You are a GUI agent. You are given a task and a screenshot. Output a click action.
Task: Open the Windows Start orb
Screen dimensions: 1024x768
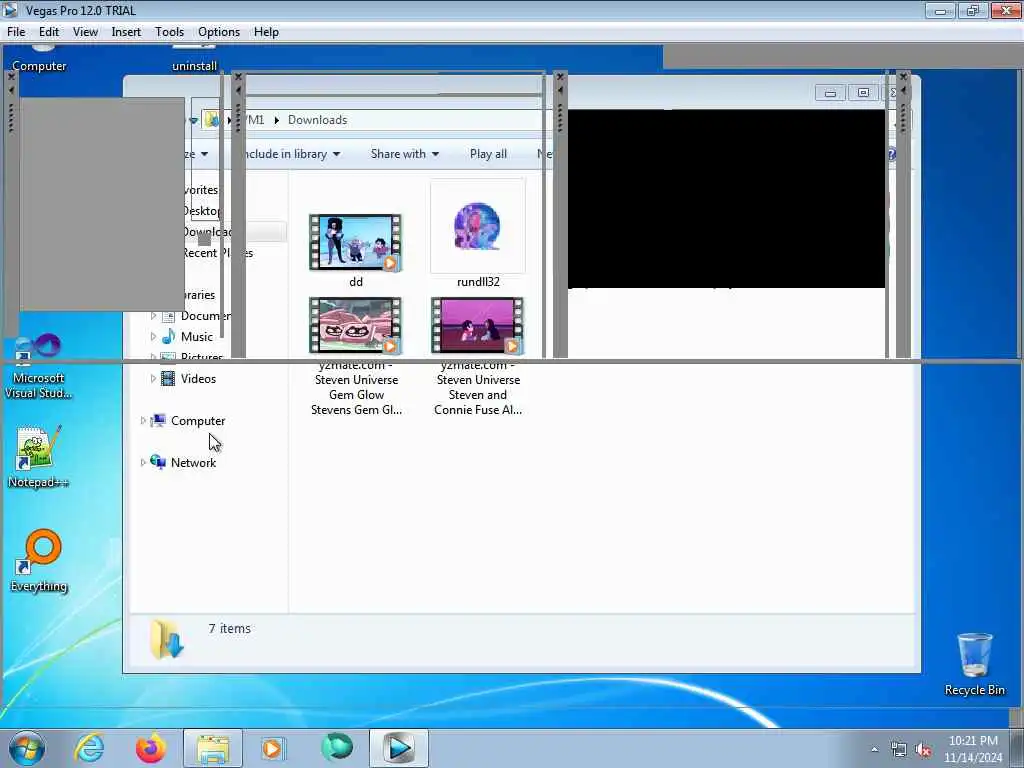coord(27,748)
